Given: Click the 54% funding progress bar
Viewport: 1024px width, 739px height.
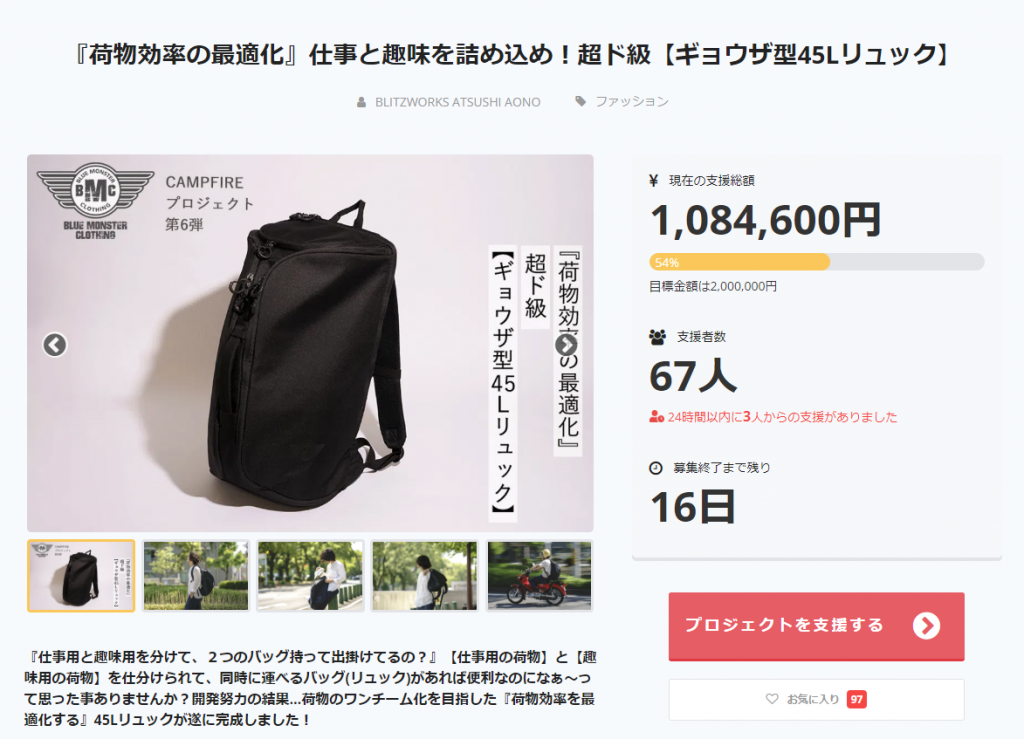Looking at the screenshot, I should tap(816, 262).
